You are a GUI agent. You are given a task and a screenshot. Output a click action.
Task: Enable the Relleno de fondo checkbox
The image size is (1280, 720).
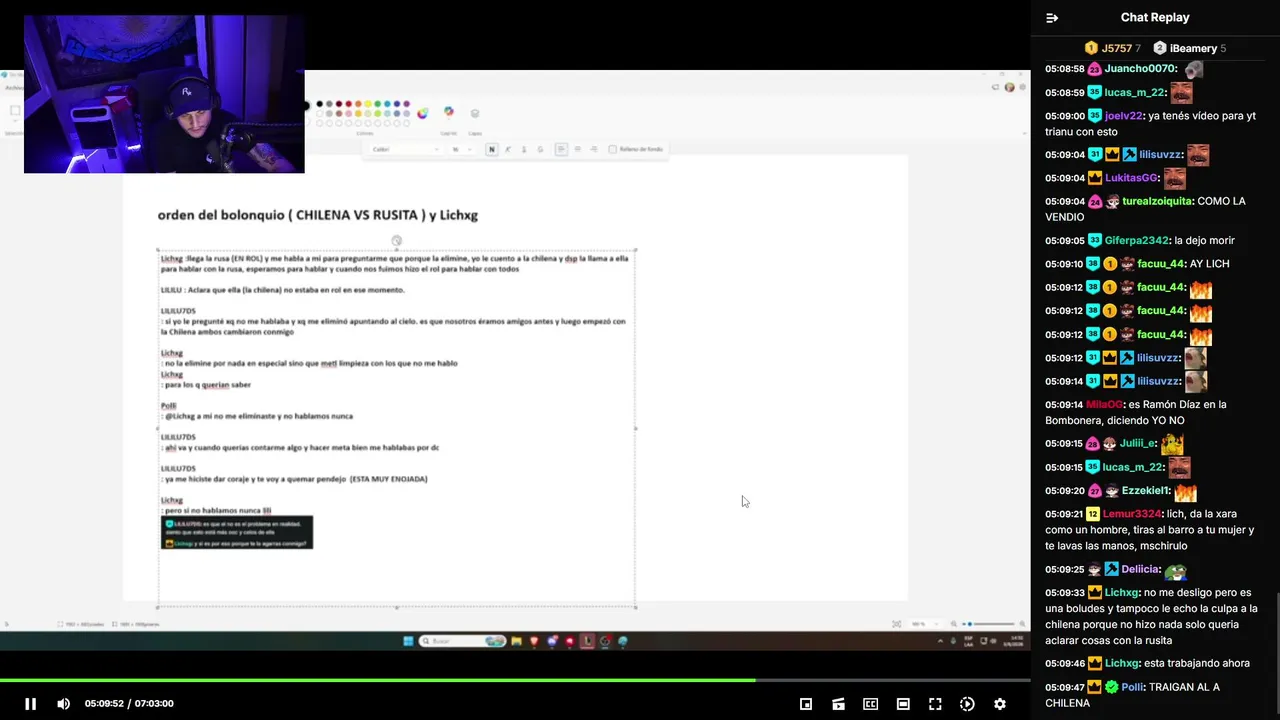[x=612, y=149]
